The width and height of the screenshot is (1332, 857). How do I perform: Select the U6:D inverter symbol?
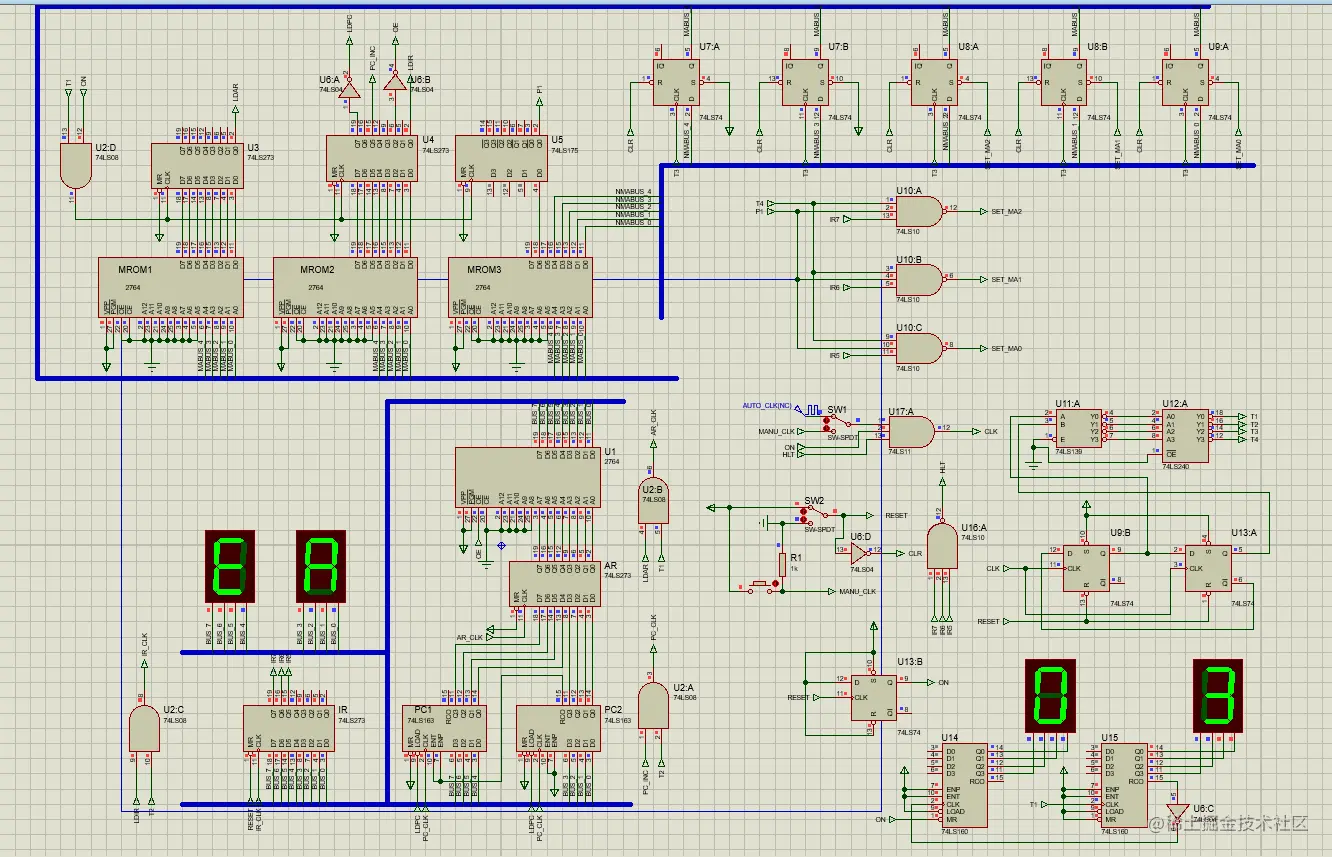[860, 552]
